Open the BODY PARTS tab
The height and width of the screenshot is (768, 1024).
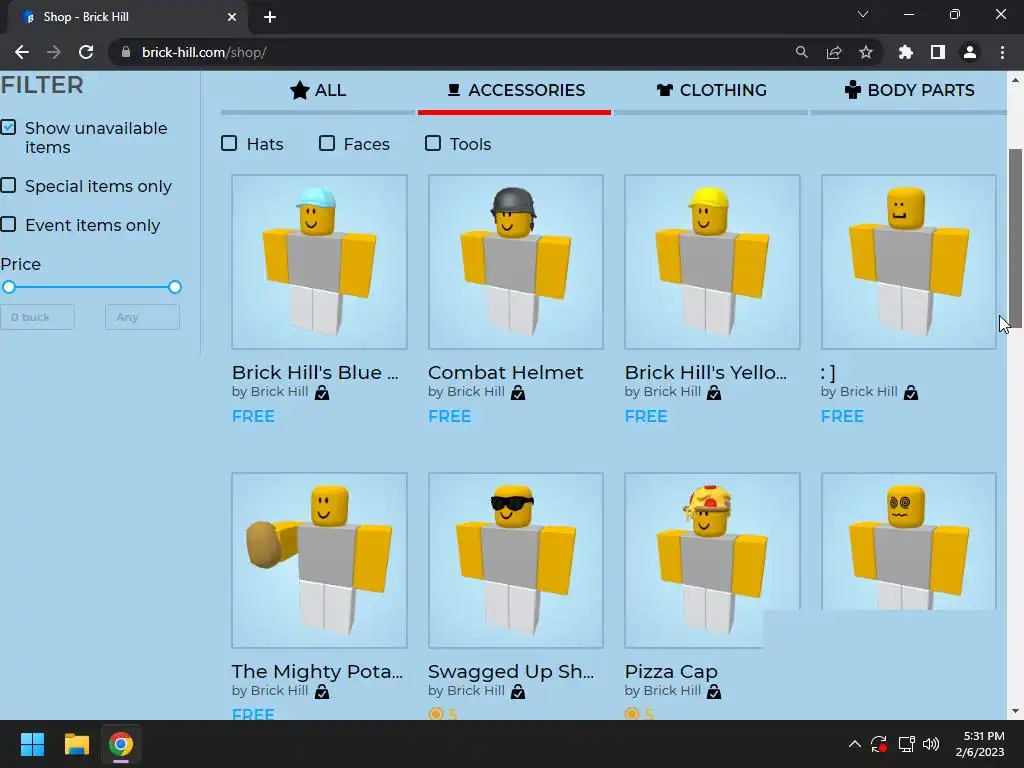pyautogui.click(x=908, y=90)
